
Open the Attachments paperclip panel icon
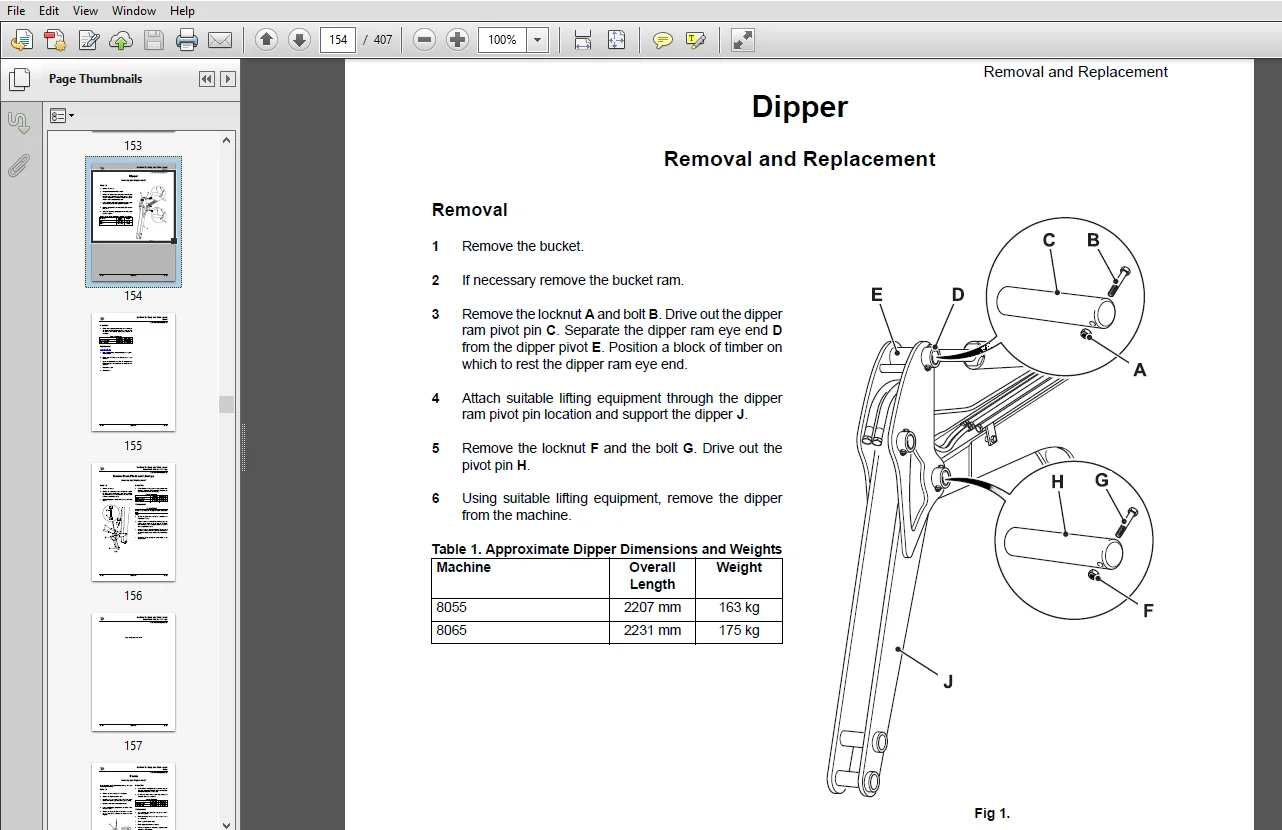coord(19,166)
